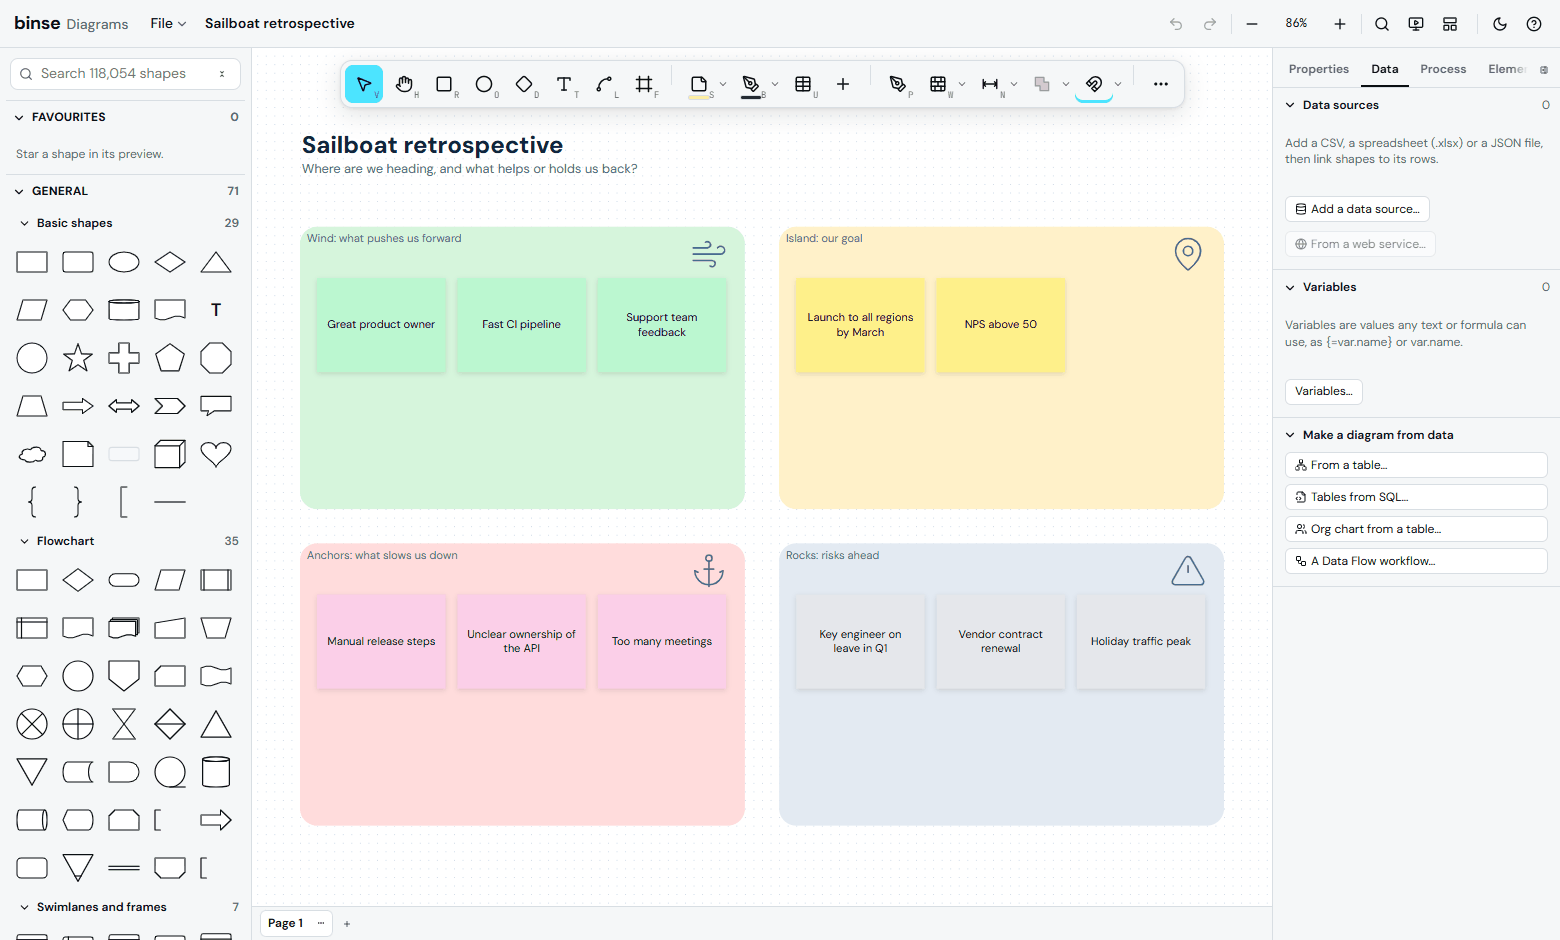Collapse the Flowchart section

(x=25, y=541)
